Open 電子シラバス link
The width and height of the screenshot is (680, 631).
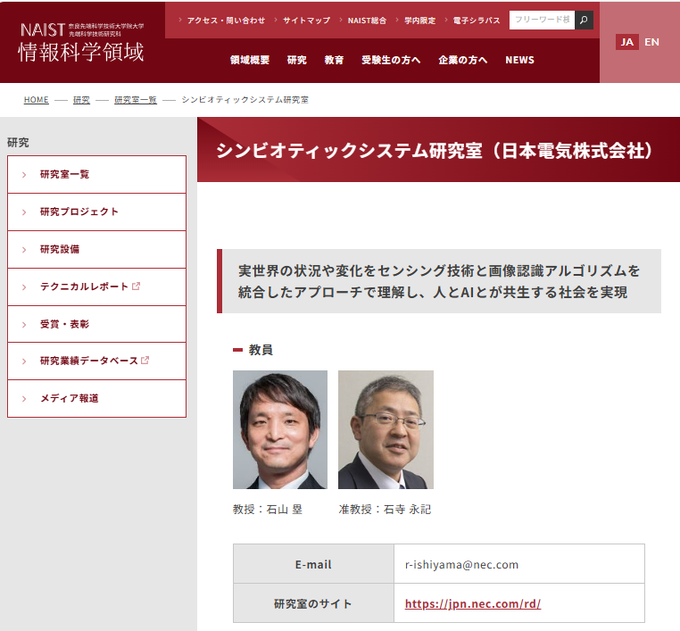476,20
